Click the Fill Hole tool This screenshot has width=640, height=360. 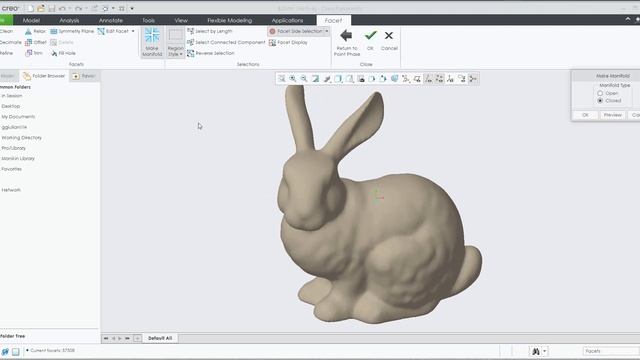click(x=63, y=53)
